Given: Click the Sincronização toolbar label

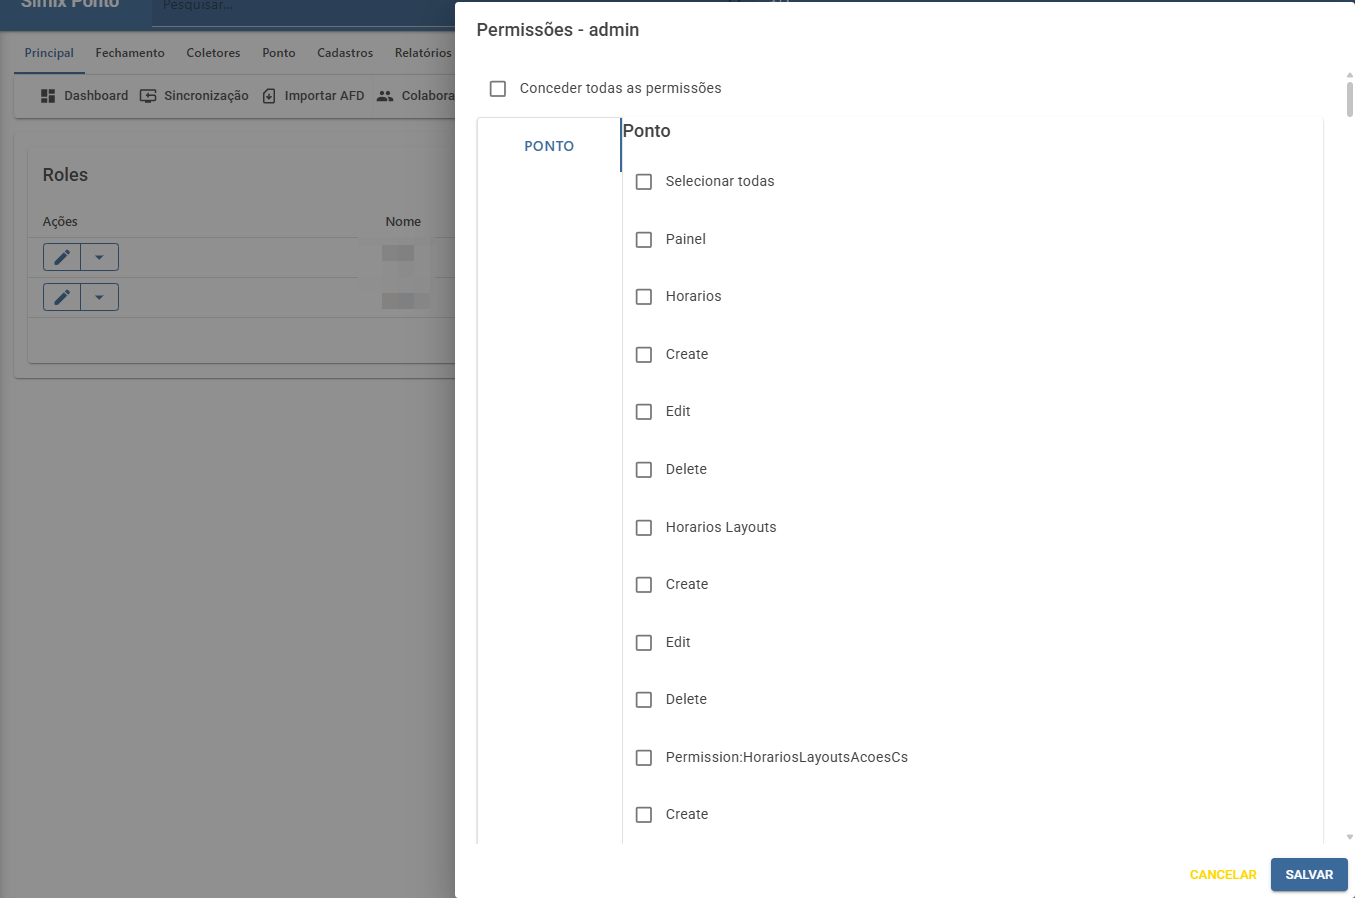Looking at the screenshot, I should click(x=206, y=96).
